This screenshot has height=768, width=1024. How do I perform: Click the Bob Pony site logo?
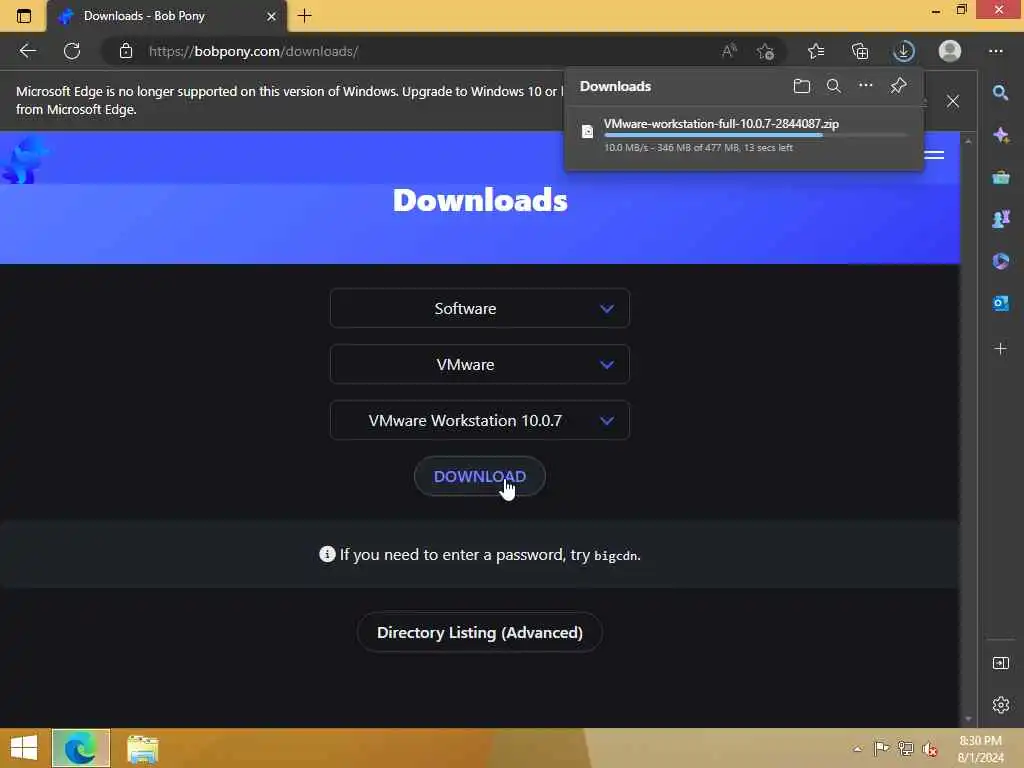tap(24, 161)
